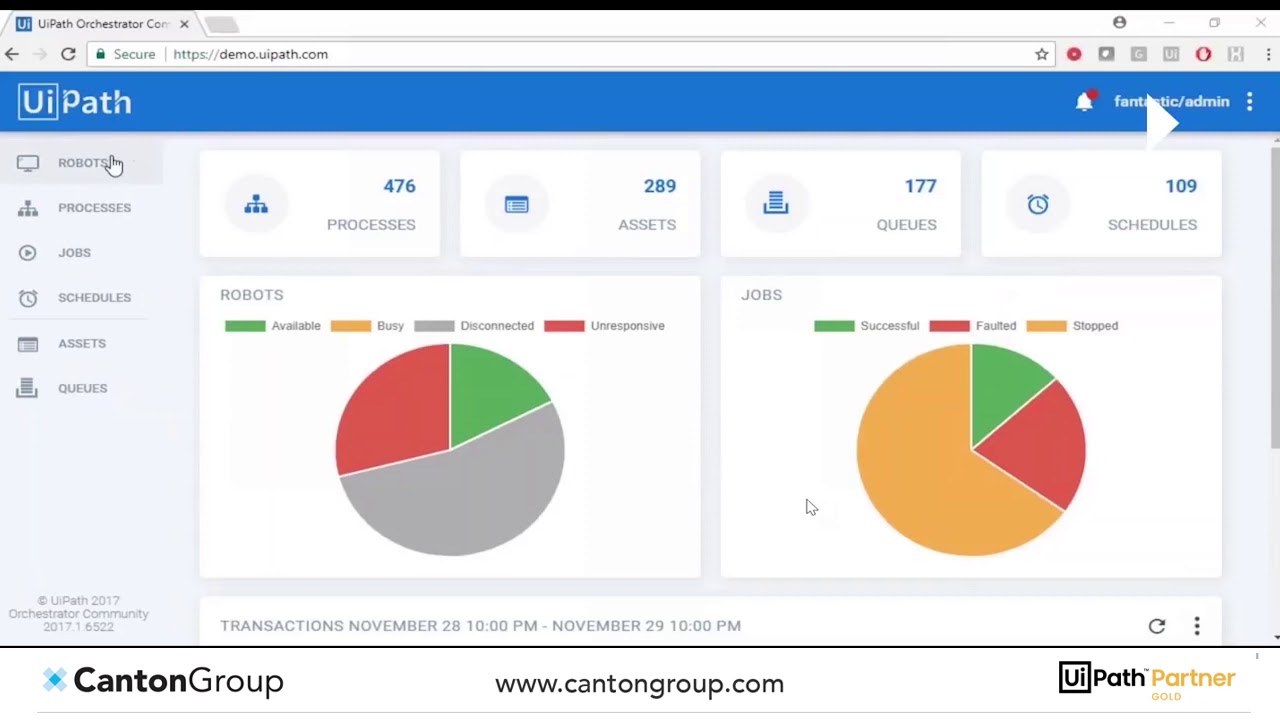Image resolution: width=1280 pixels, height=720 pixels.
Task: Click the browser Back arrow
Action: (12, 54)
